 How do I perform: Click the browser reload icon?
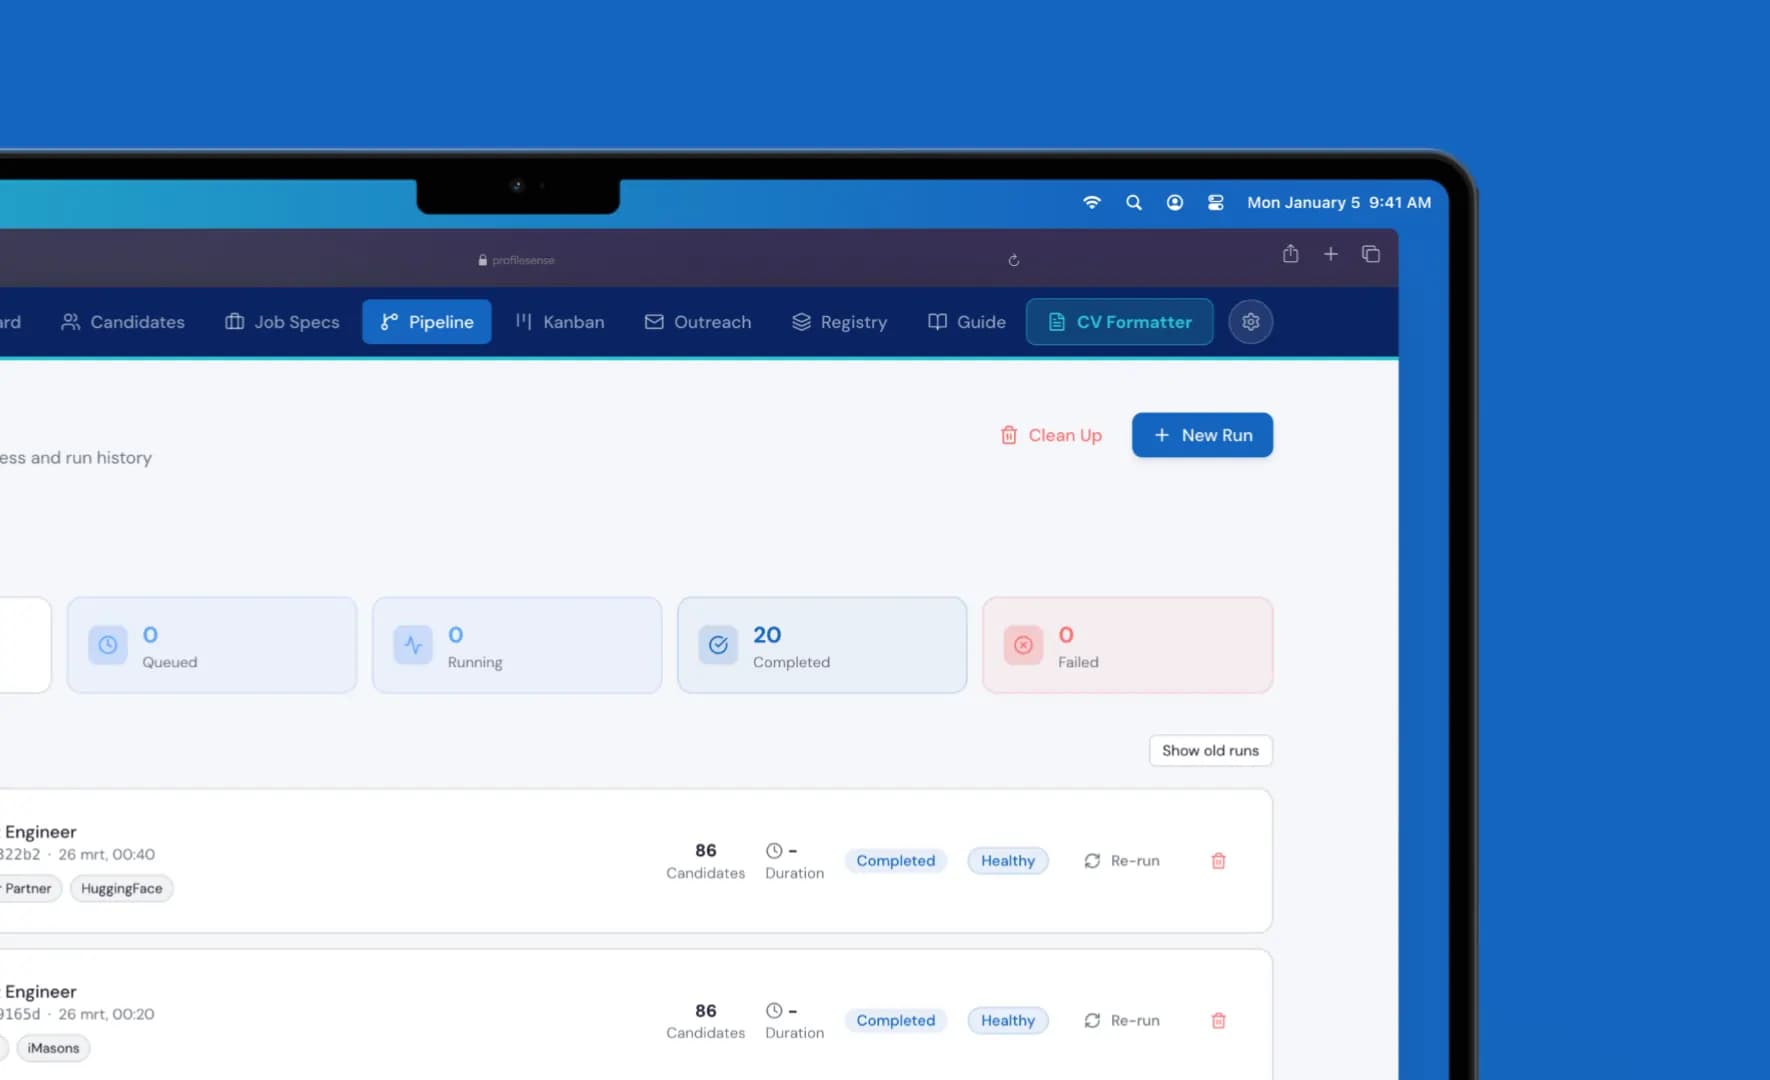click(1013, 260)
